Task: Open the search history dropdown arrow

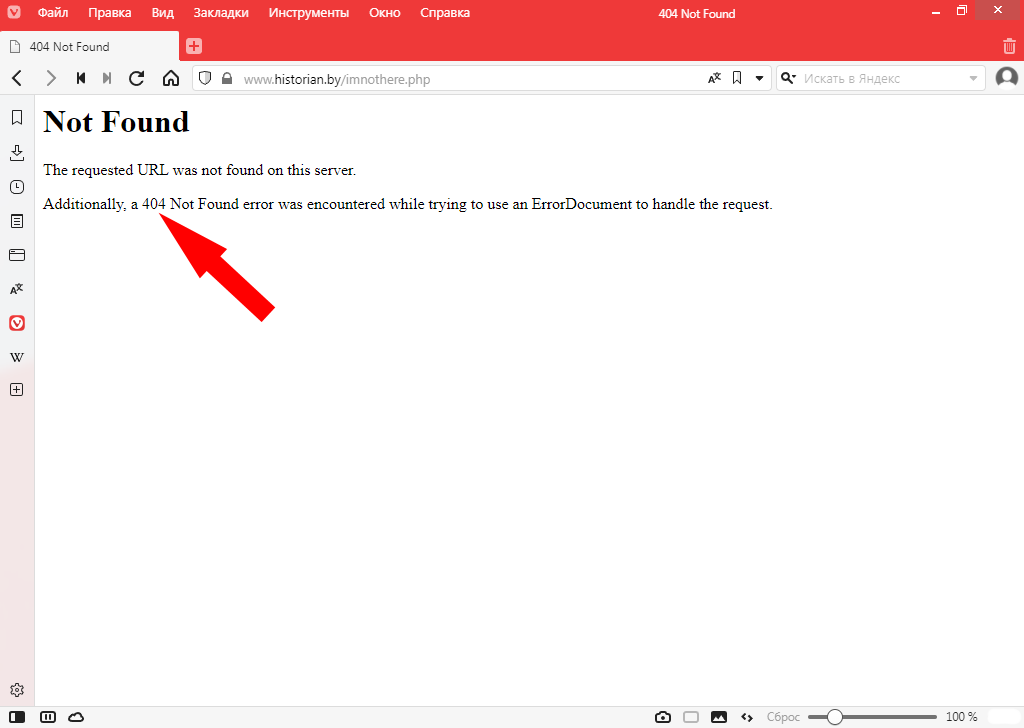Action: (973, 78)
